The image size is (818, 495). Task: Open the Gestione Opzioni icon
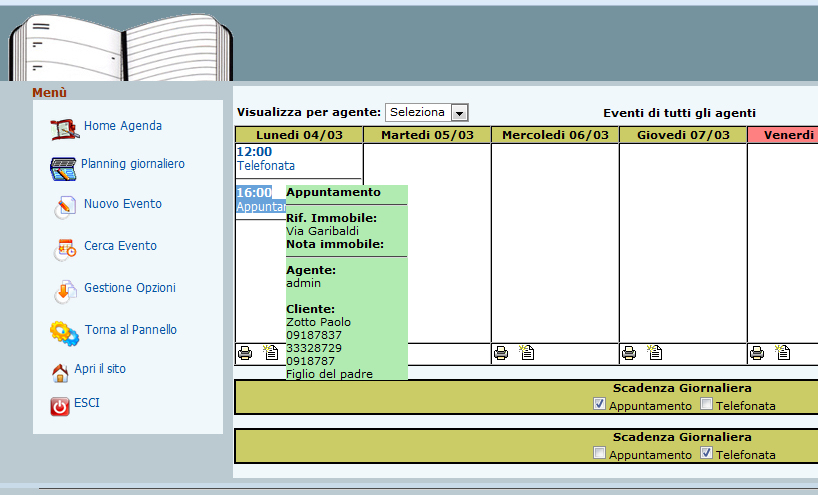tap(65, 291)
